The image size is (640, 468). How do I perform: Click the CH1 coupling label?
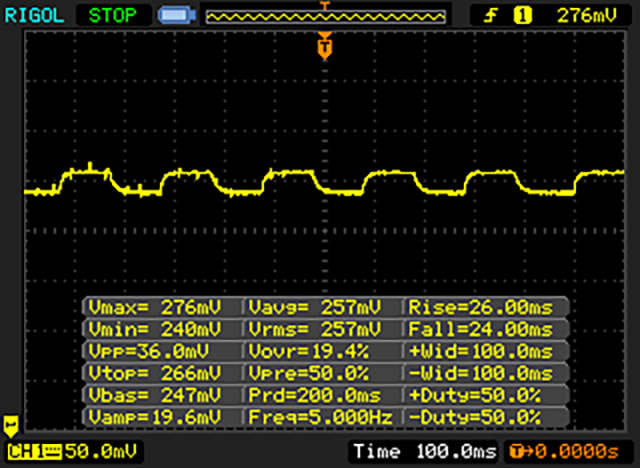pyautogui.click(x=34, y=452)
